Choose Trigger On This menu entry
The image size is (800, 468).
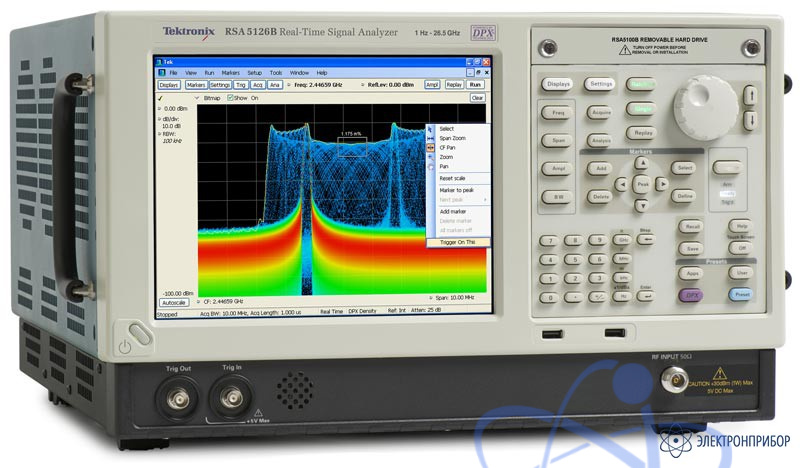click(x=456, y=241)
